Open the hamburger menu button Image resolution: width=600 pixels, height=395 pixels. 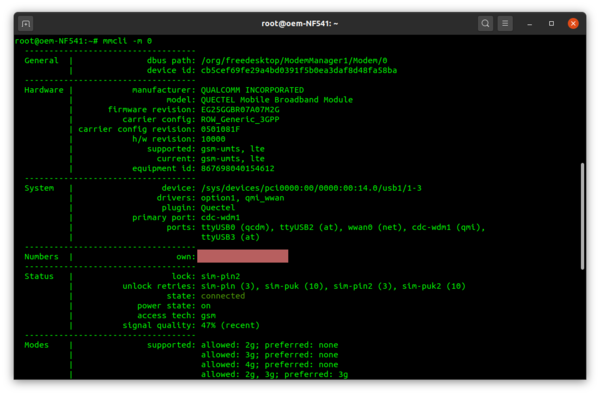505,24
